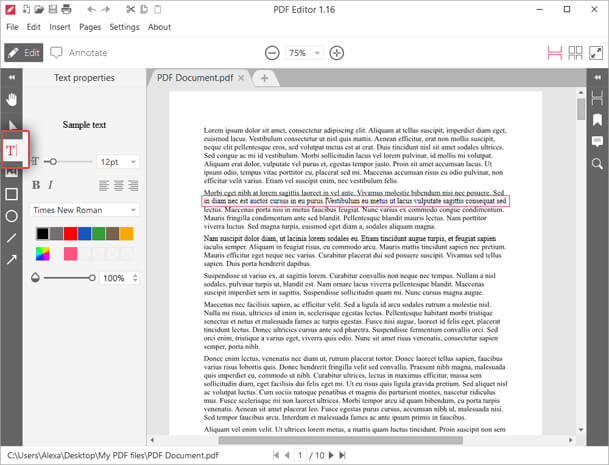Expand the Times New Roman font list

tap(84, 210)
